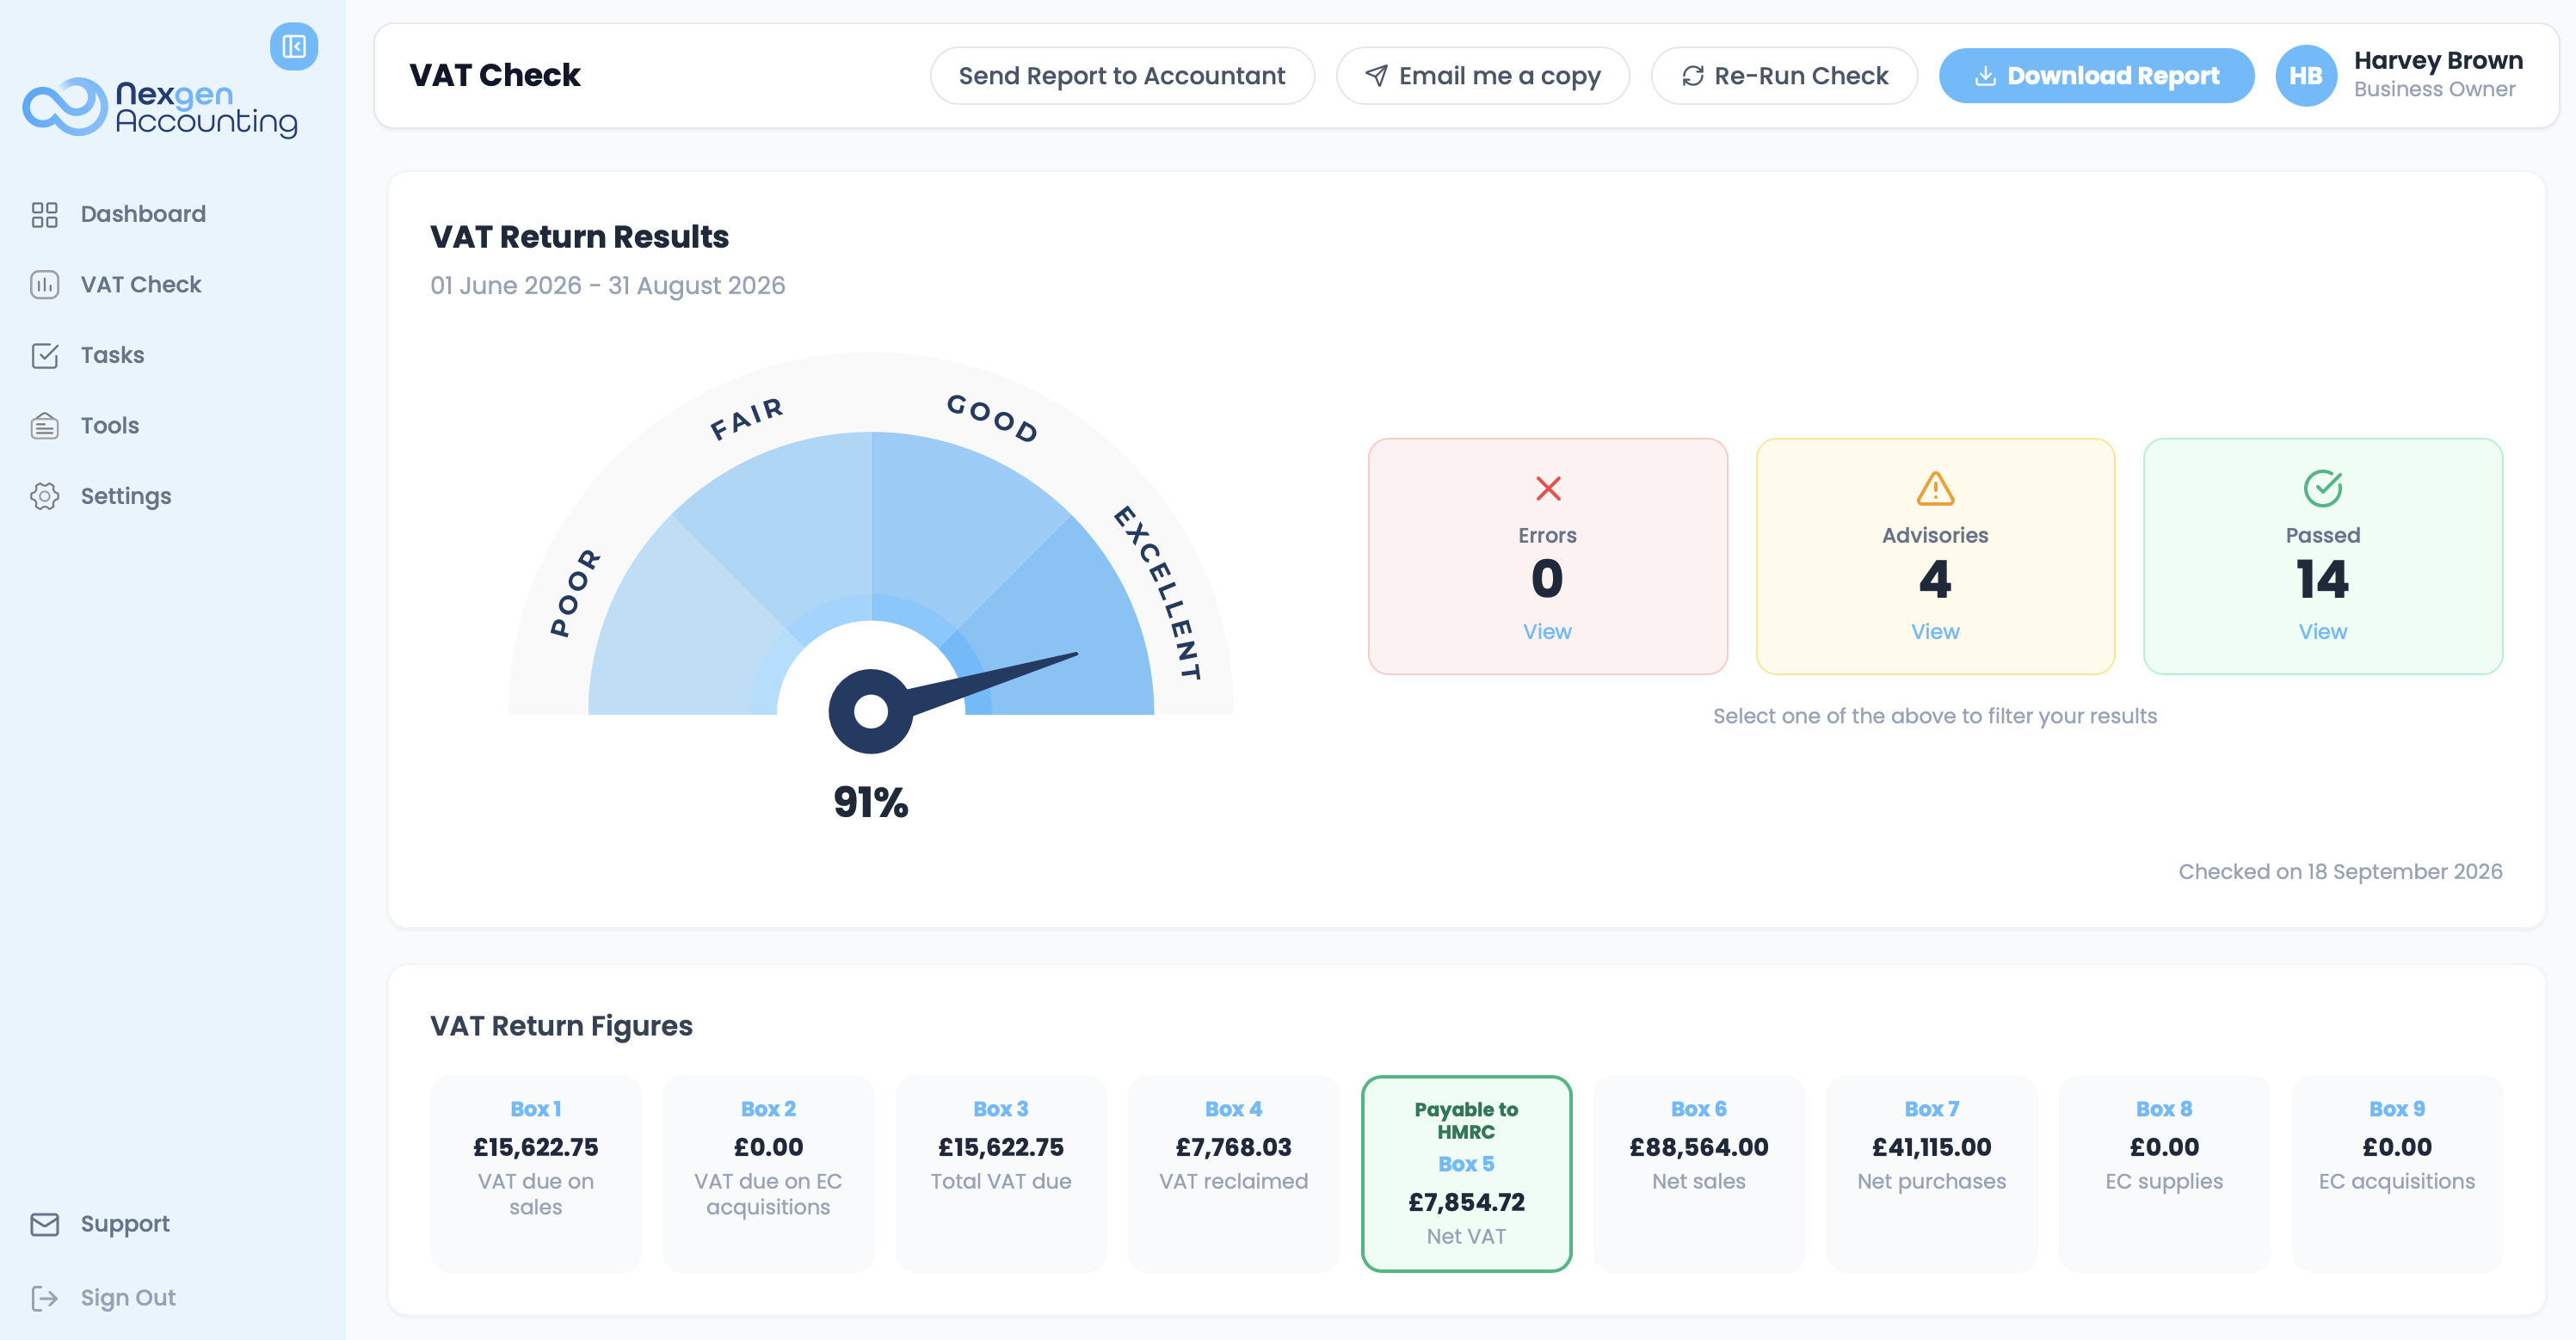
Task: Select the Box 6 Net sales card
Action: click(1698, 1173)
